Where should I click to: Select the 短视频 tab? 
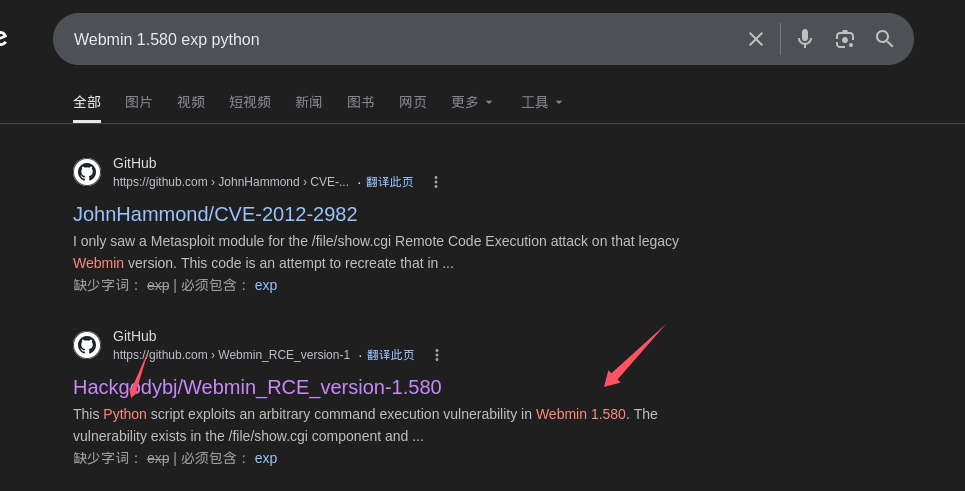(x=250, y=102)
